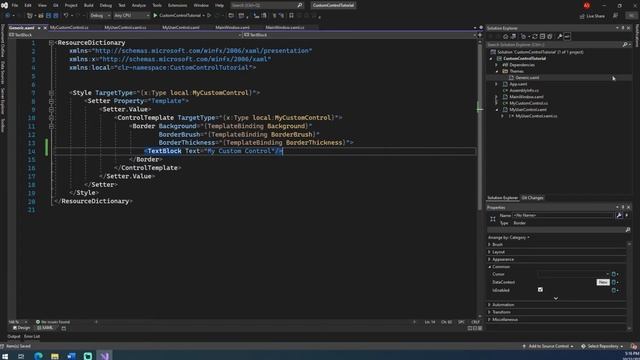Click the top Visual Studio search box
This screenshot has width=640, height=360.
point(267,5)
